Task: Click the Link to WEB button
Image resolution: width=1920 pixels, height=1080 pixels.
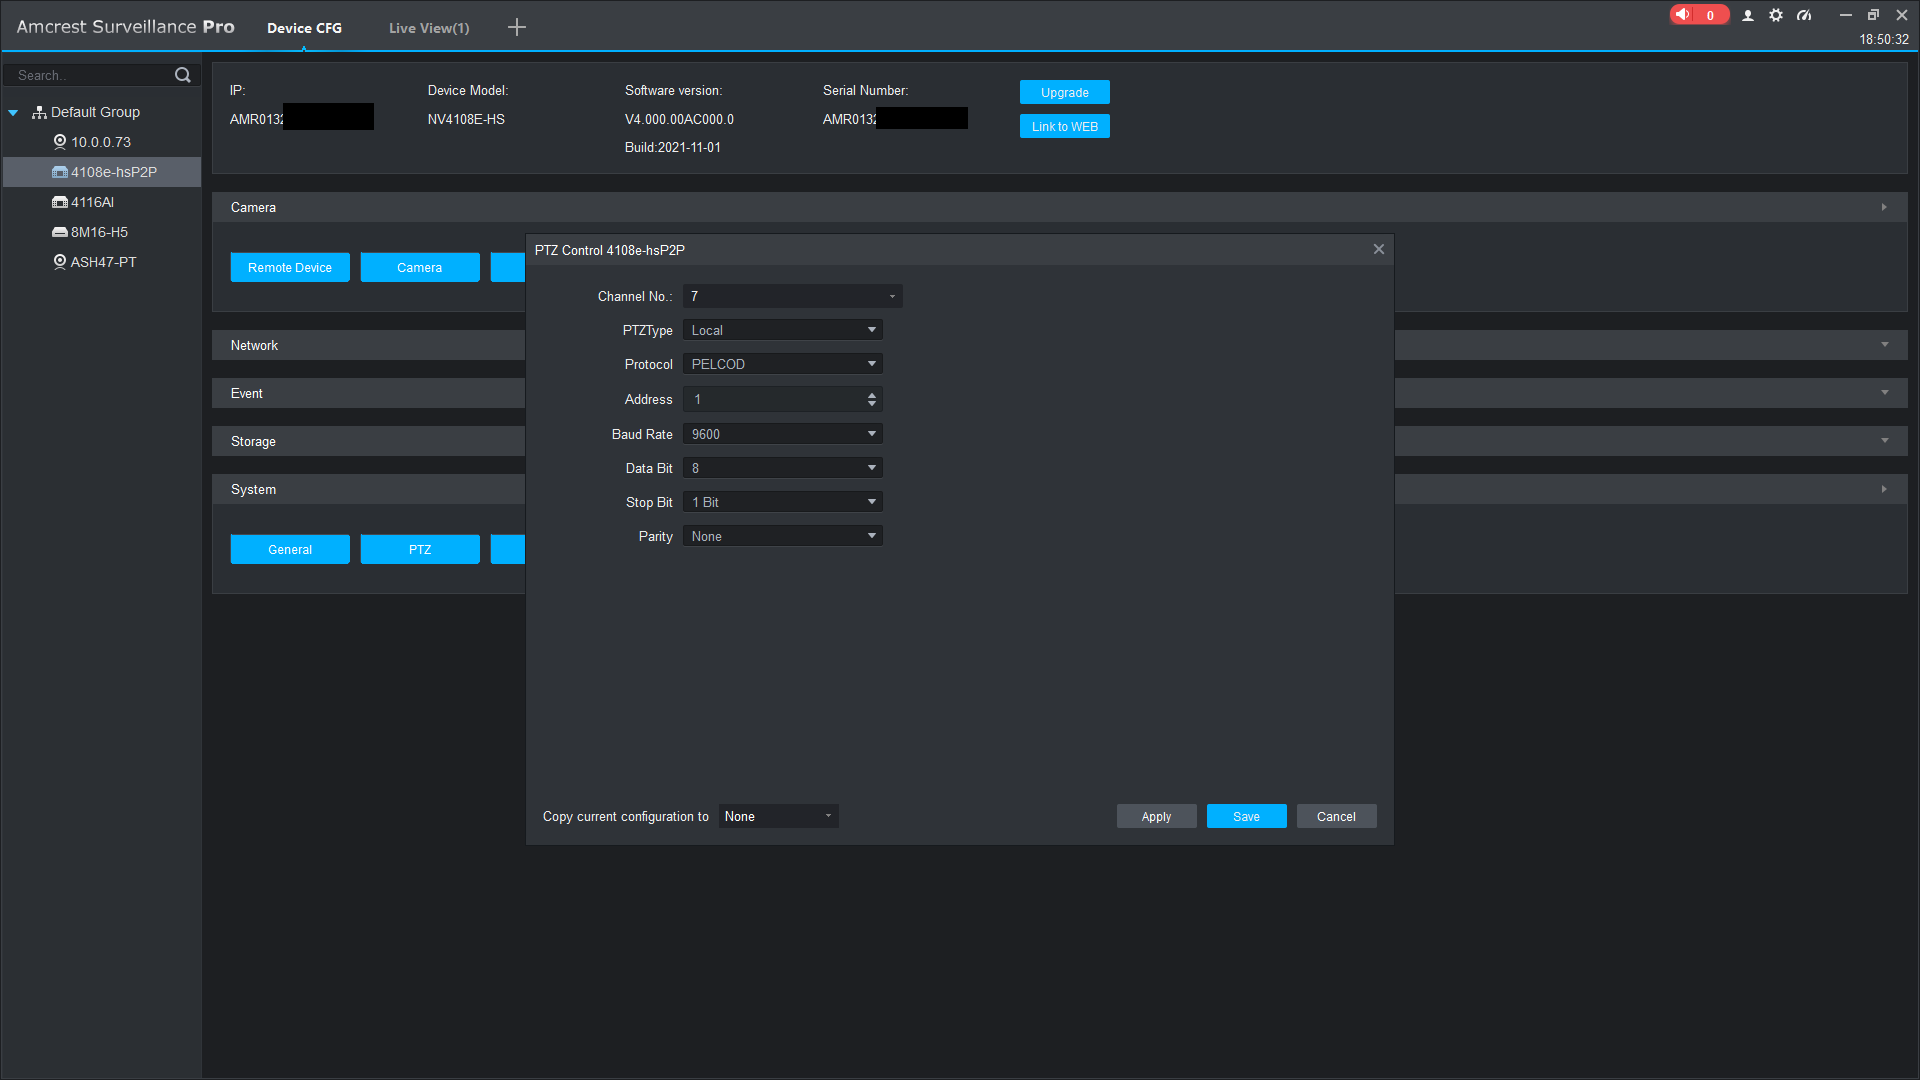Action: 1065,126
